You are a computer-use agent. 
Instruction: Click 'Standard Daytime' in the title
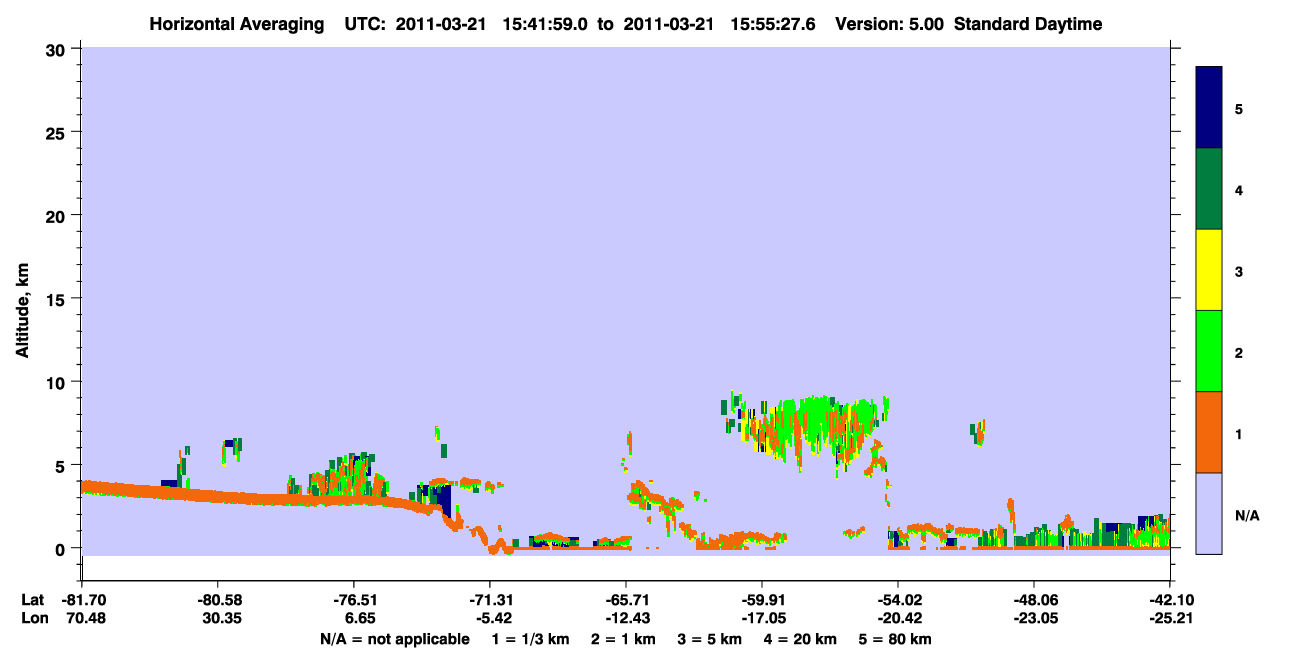1028,24
